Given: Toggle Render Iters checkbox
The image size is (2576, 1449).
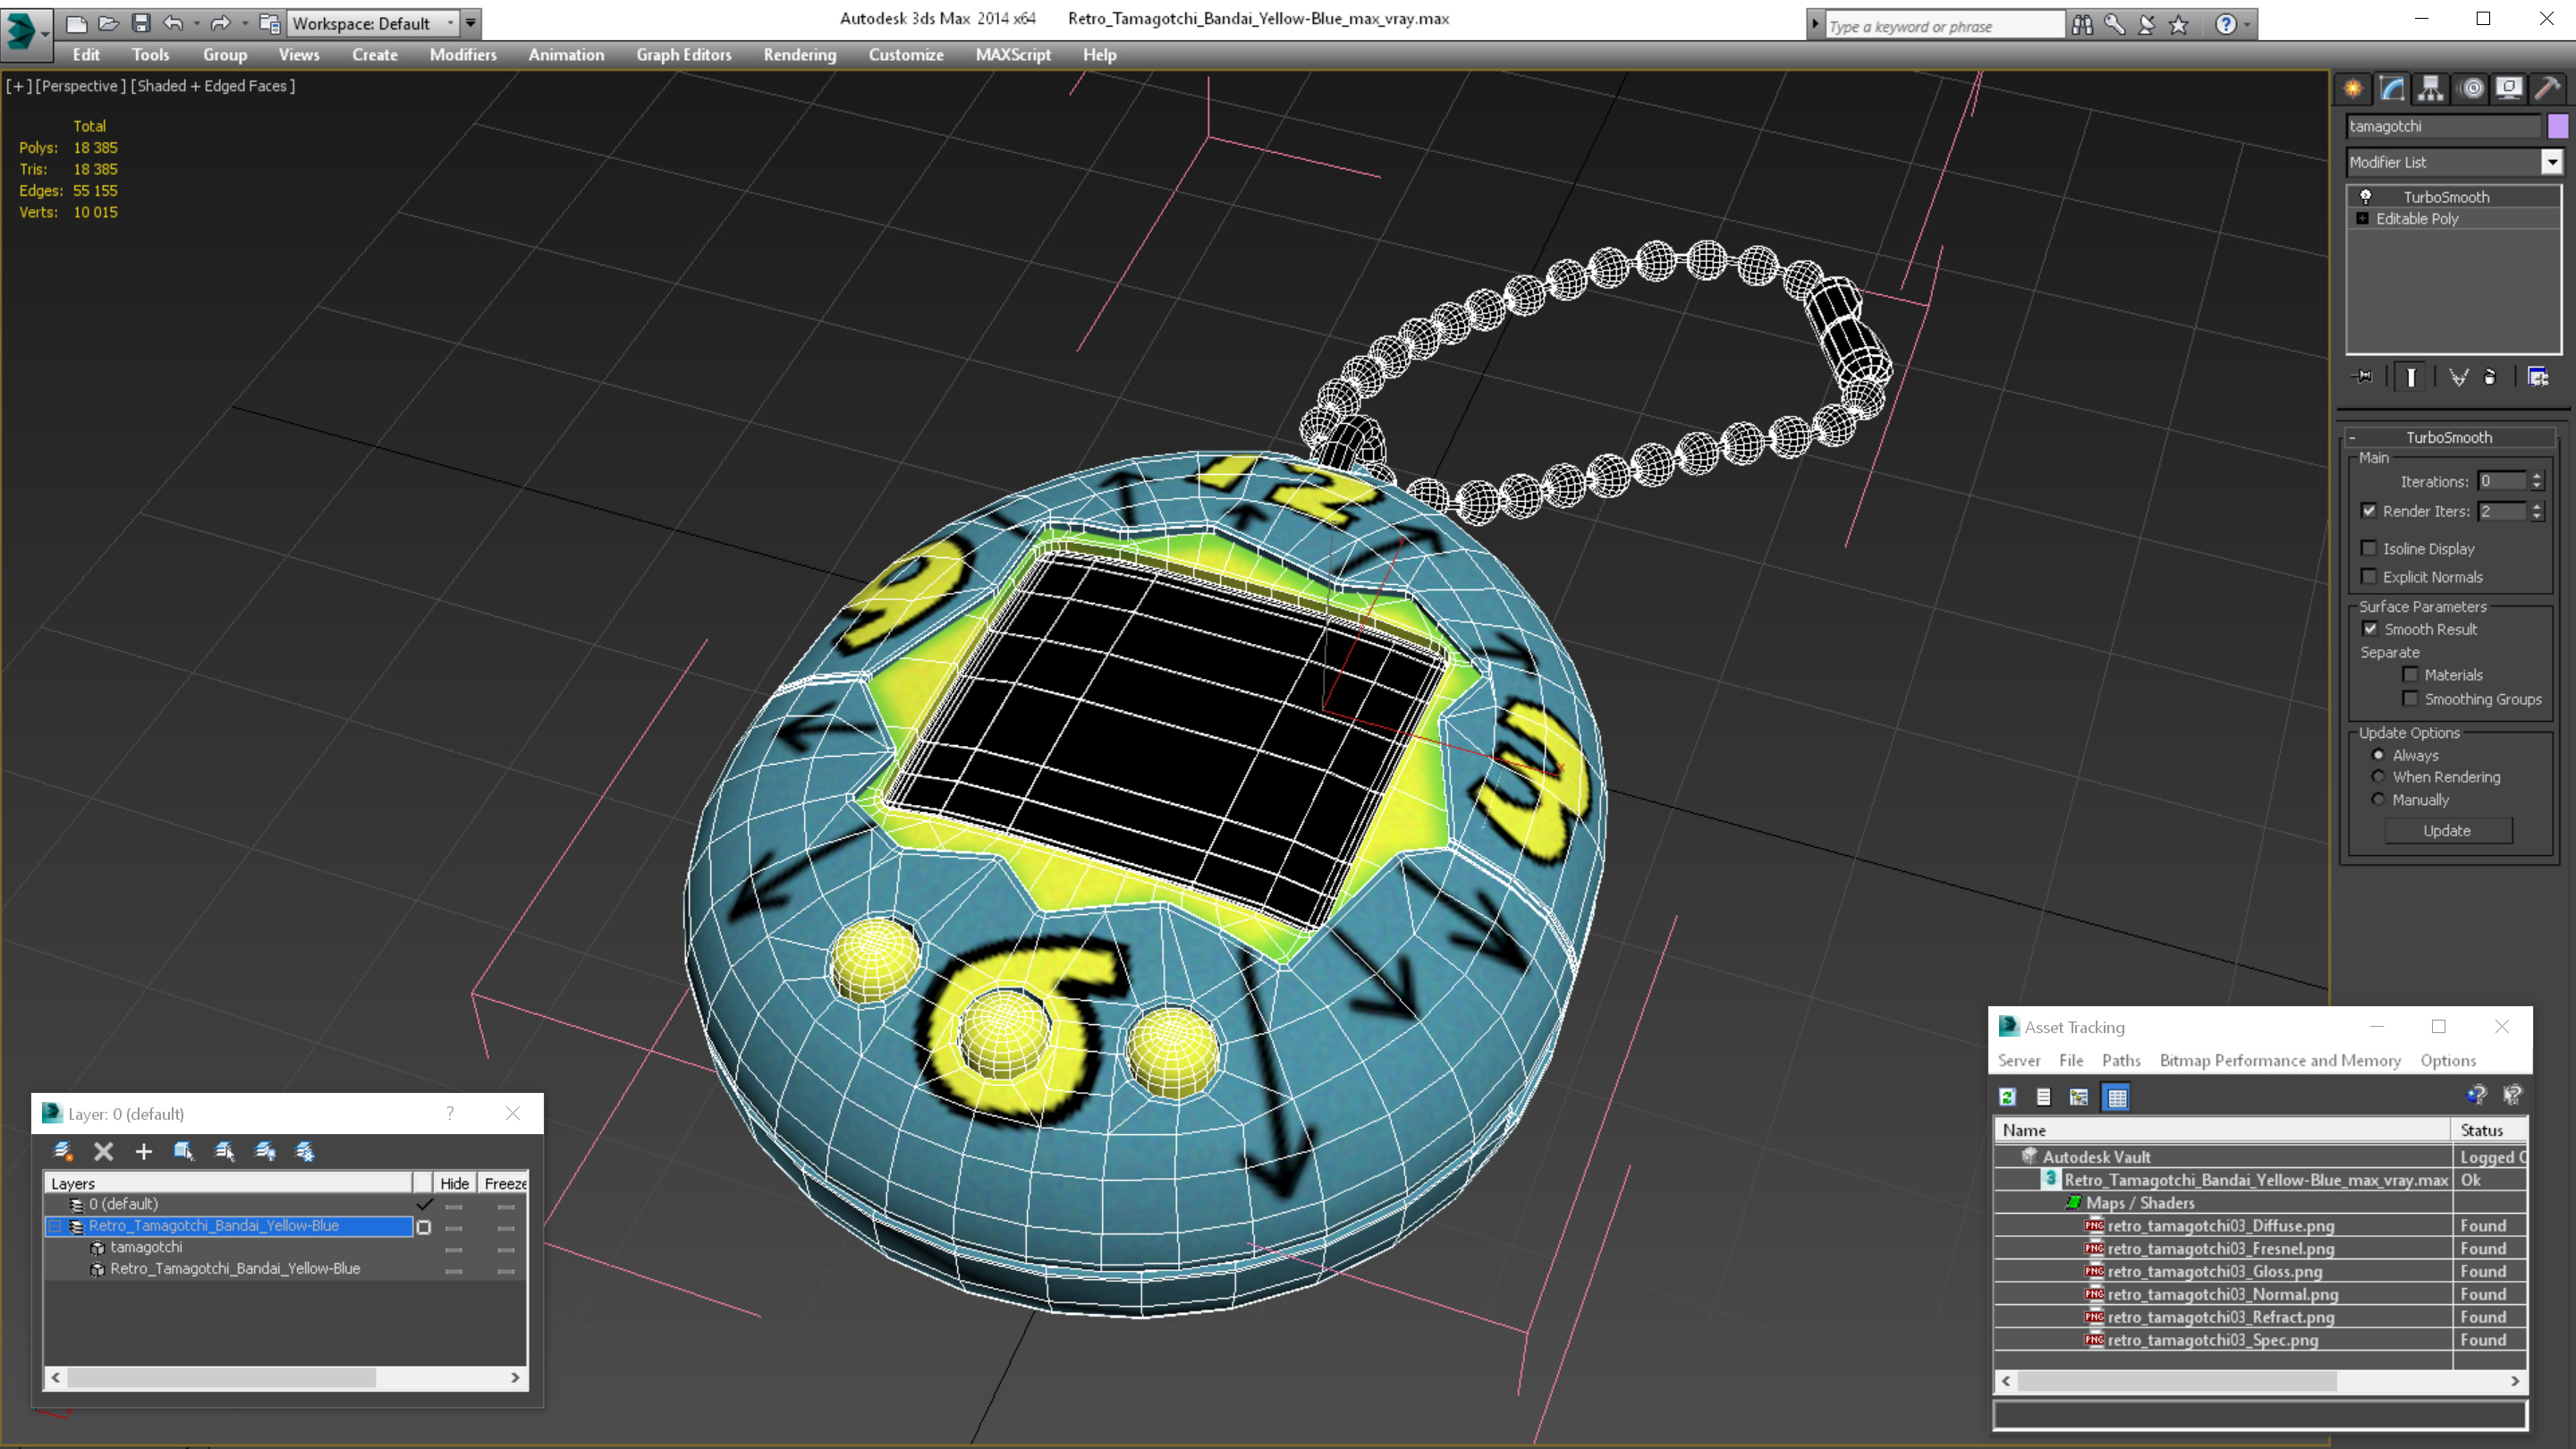Looking at the screenshot, I should [x=2369, y=510].
